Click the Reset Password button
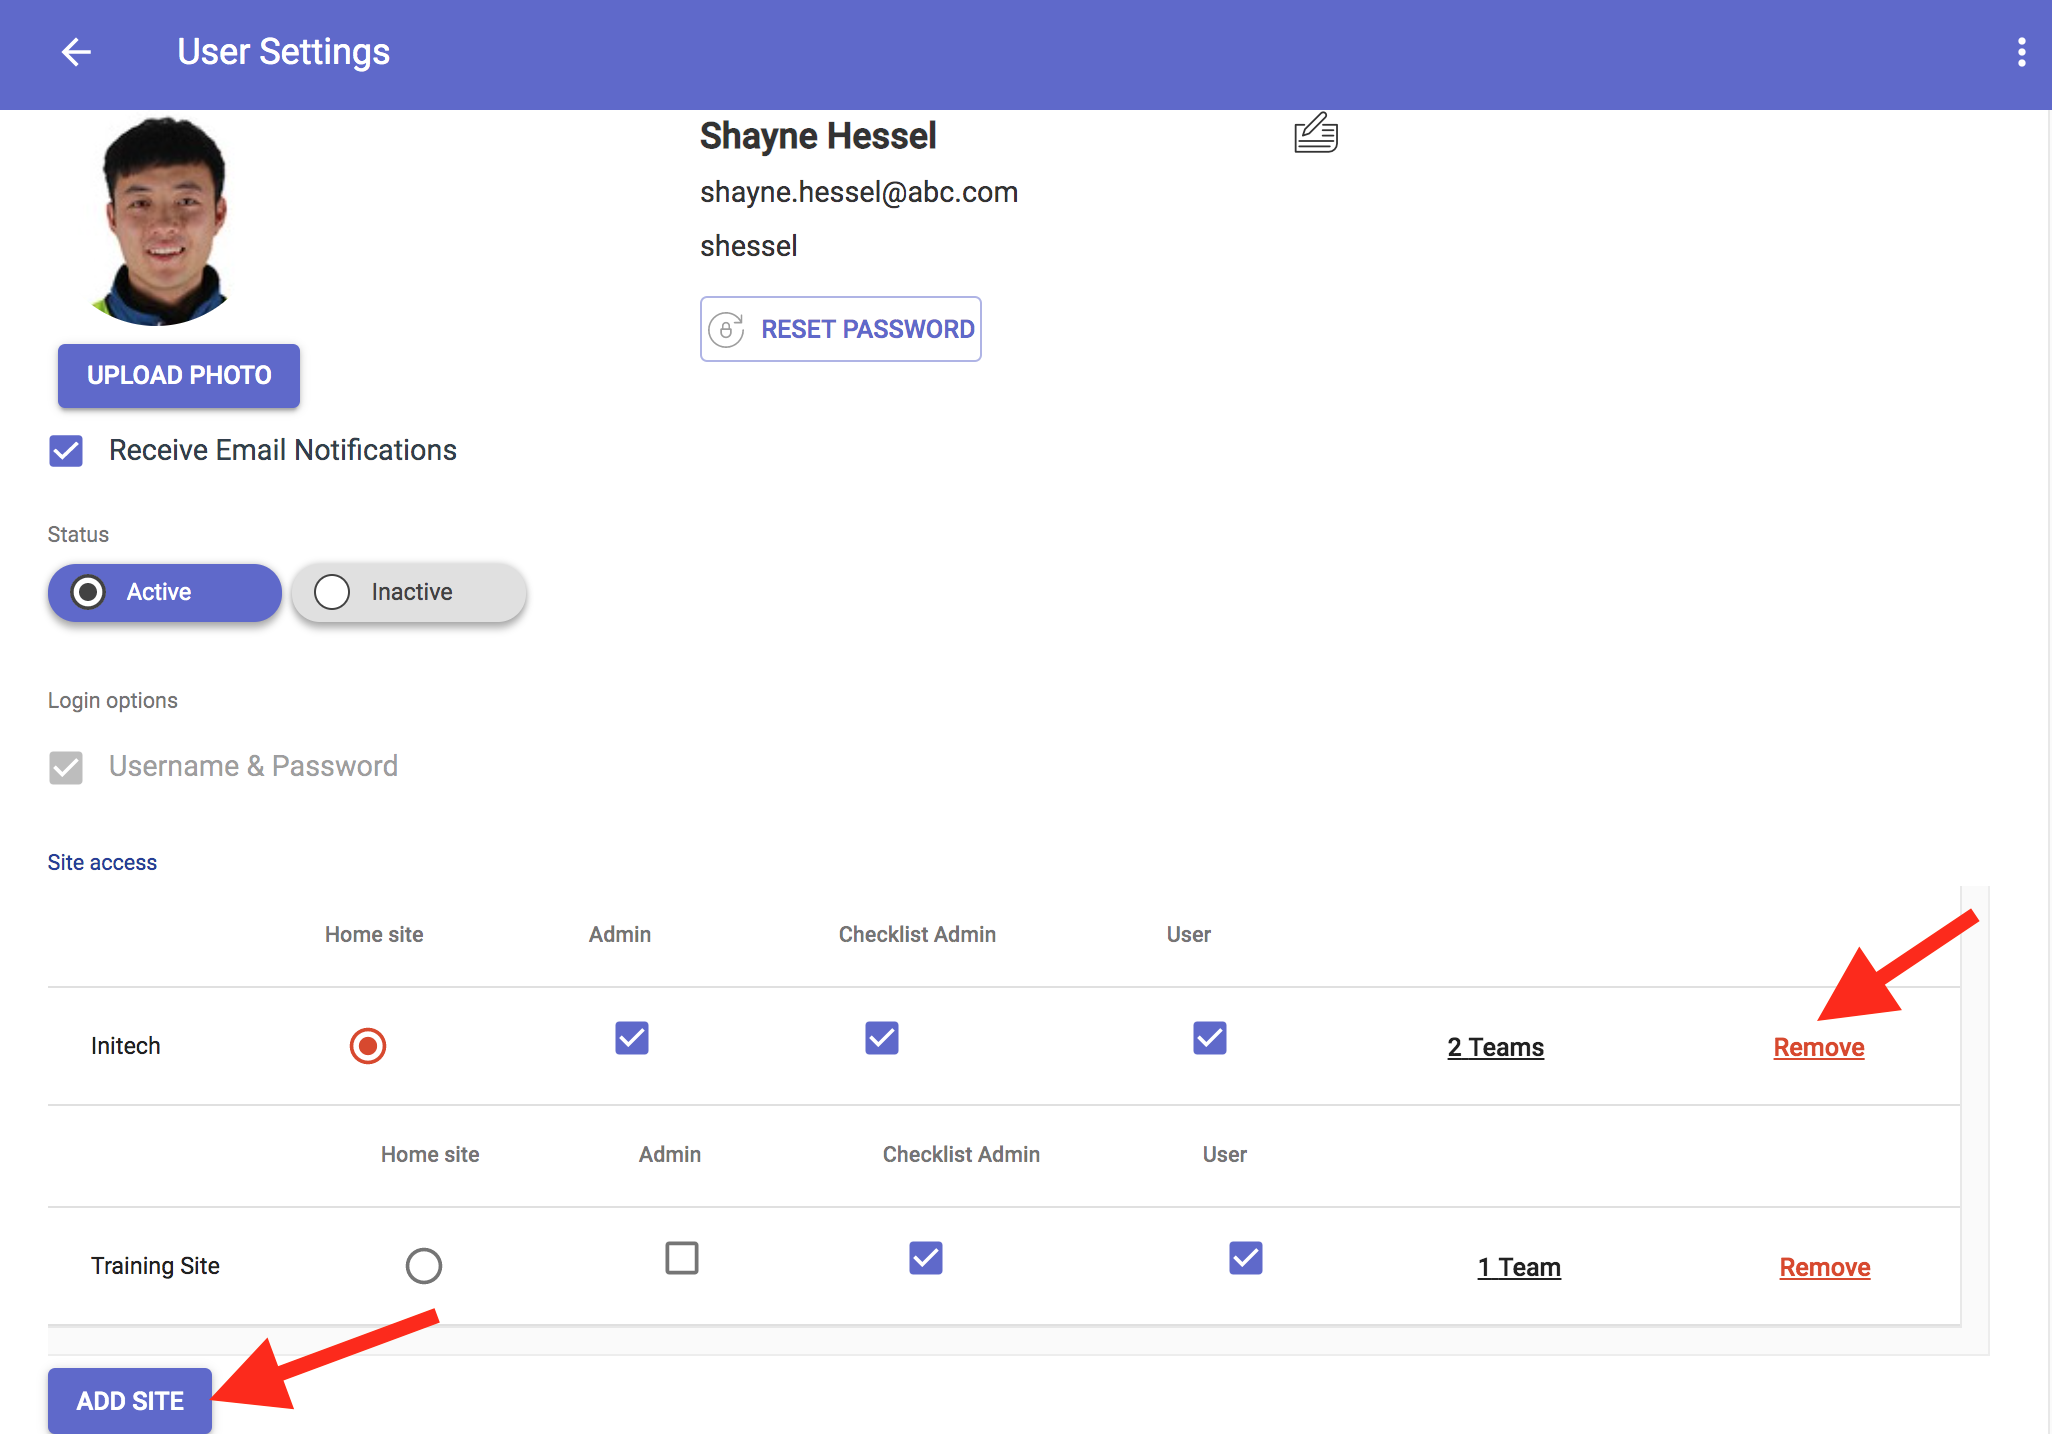The height and width of the screenshot is (1434, 2052). [x=840, y=329]
